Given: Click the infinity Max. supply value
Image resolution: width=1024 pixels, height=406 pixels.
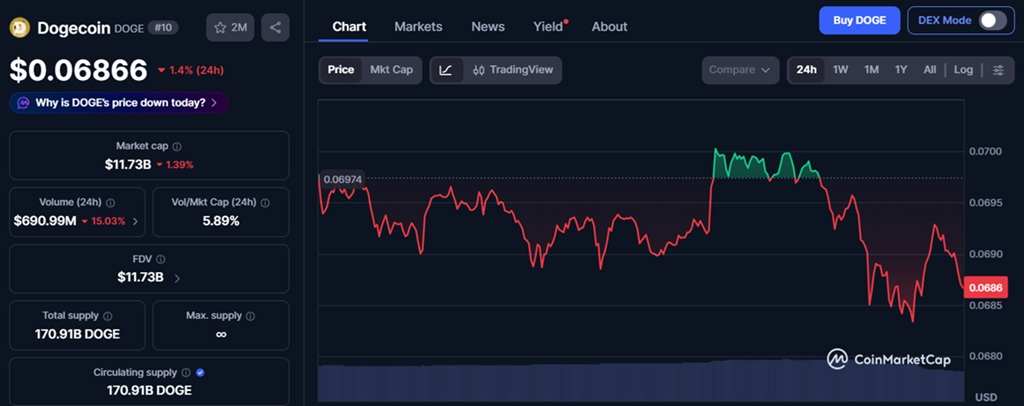Looking at the screenshot, I should [221, 334].
